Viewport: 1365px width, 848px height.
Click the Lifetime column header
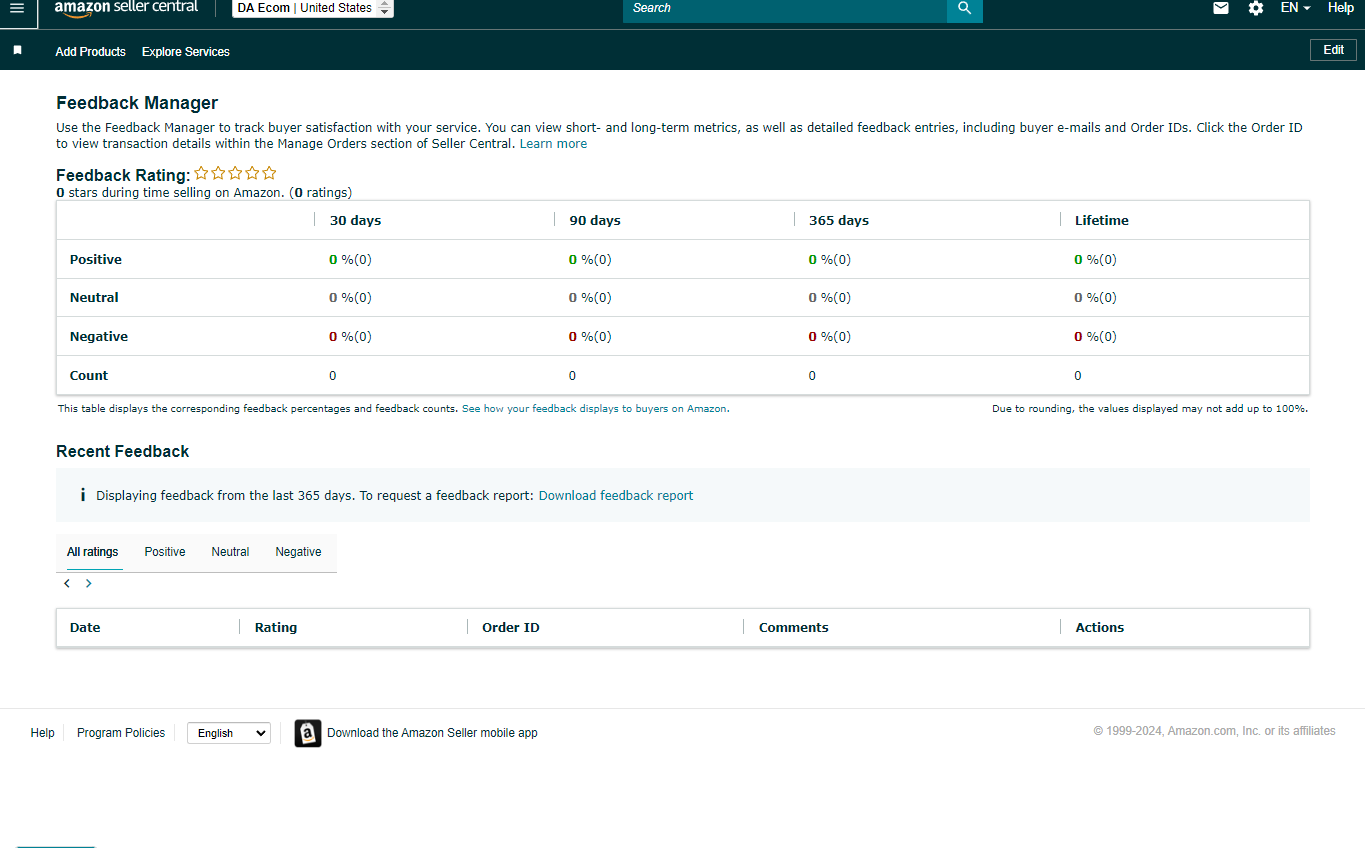click(x=1102, y=221)
